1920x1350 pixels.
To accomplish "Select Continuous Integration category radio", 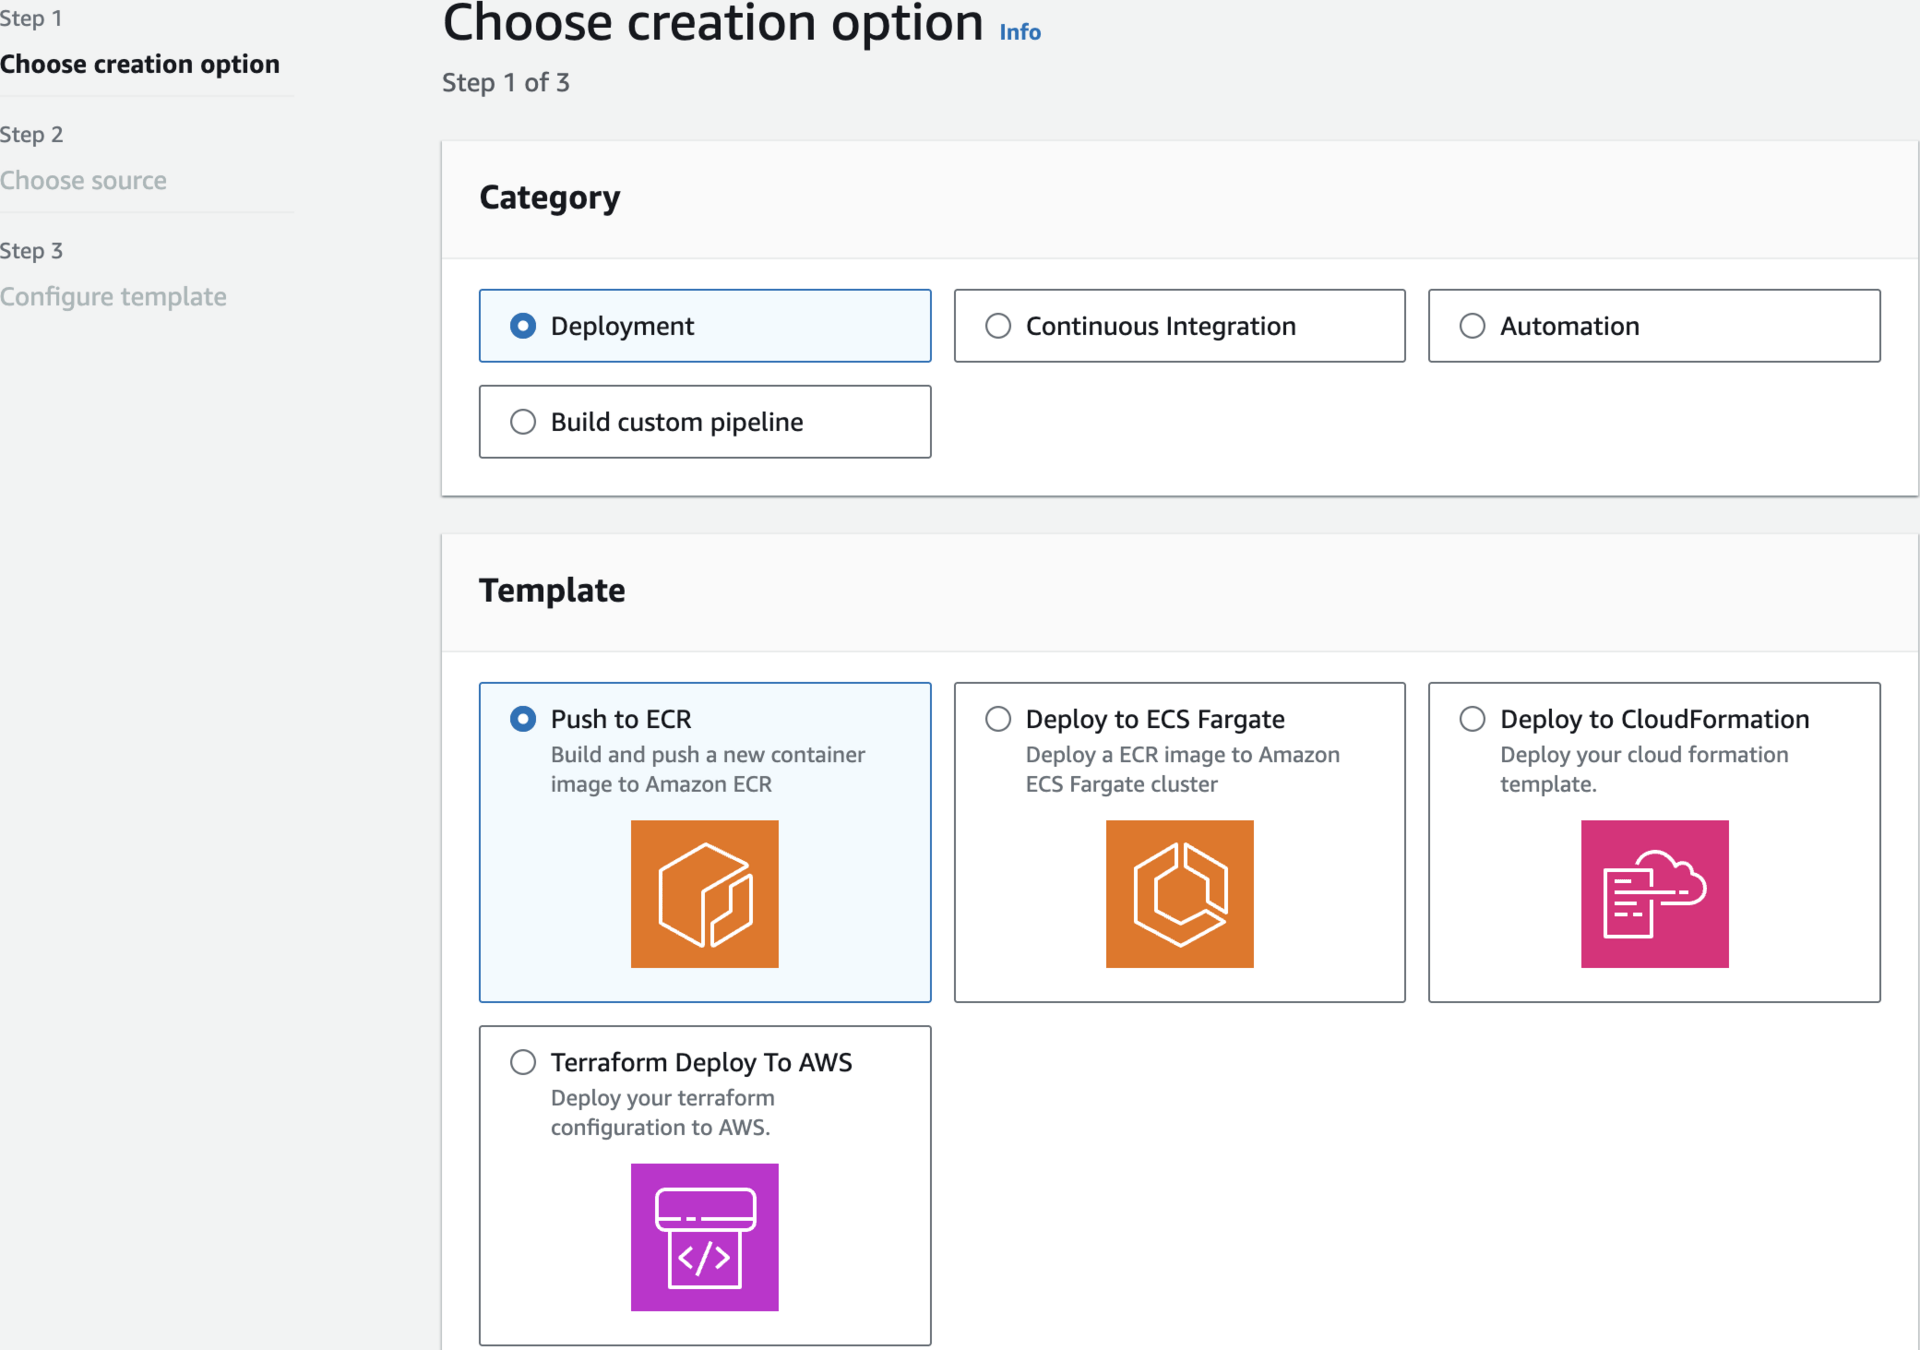I will (998, 326).
